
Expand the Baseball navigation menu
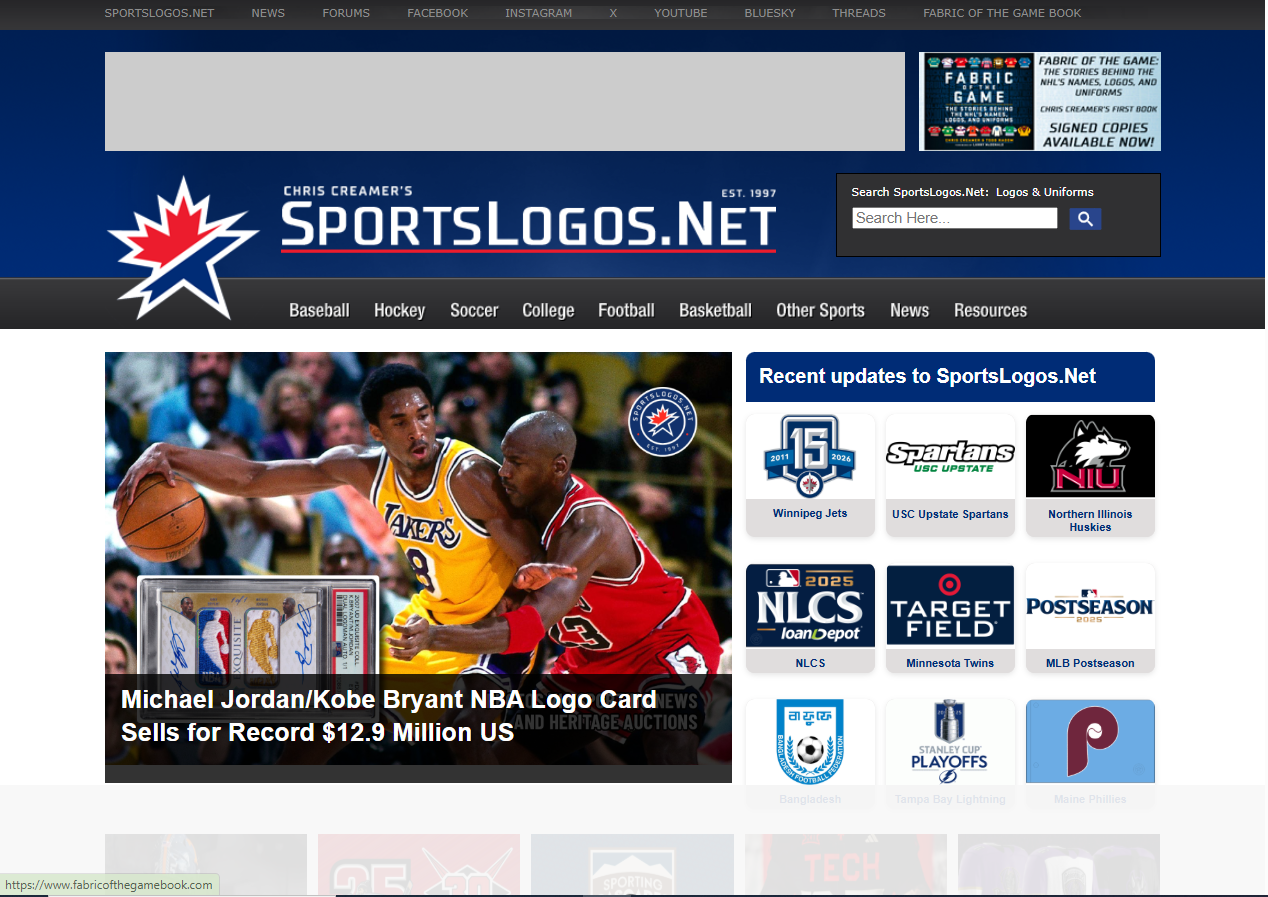(319, 310)
